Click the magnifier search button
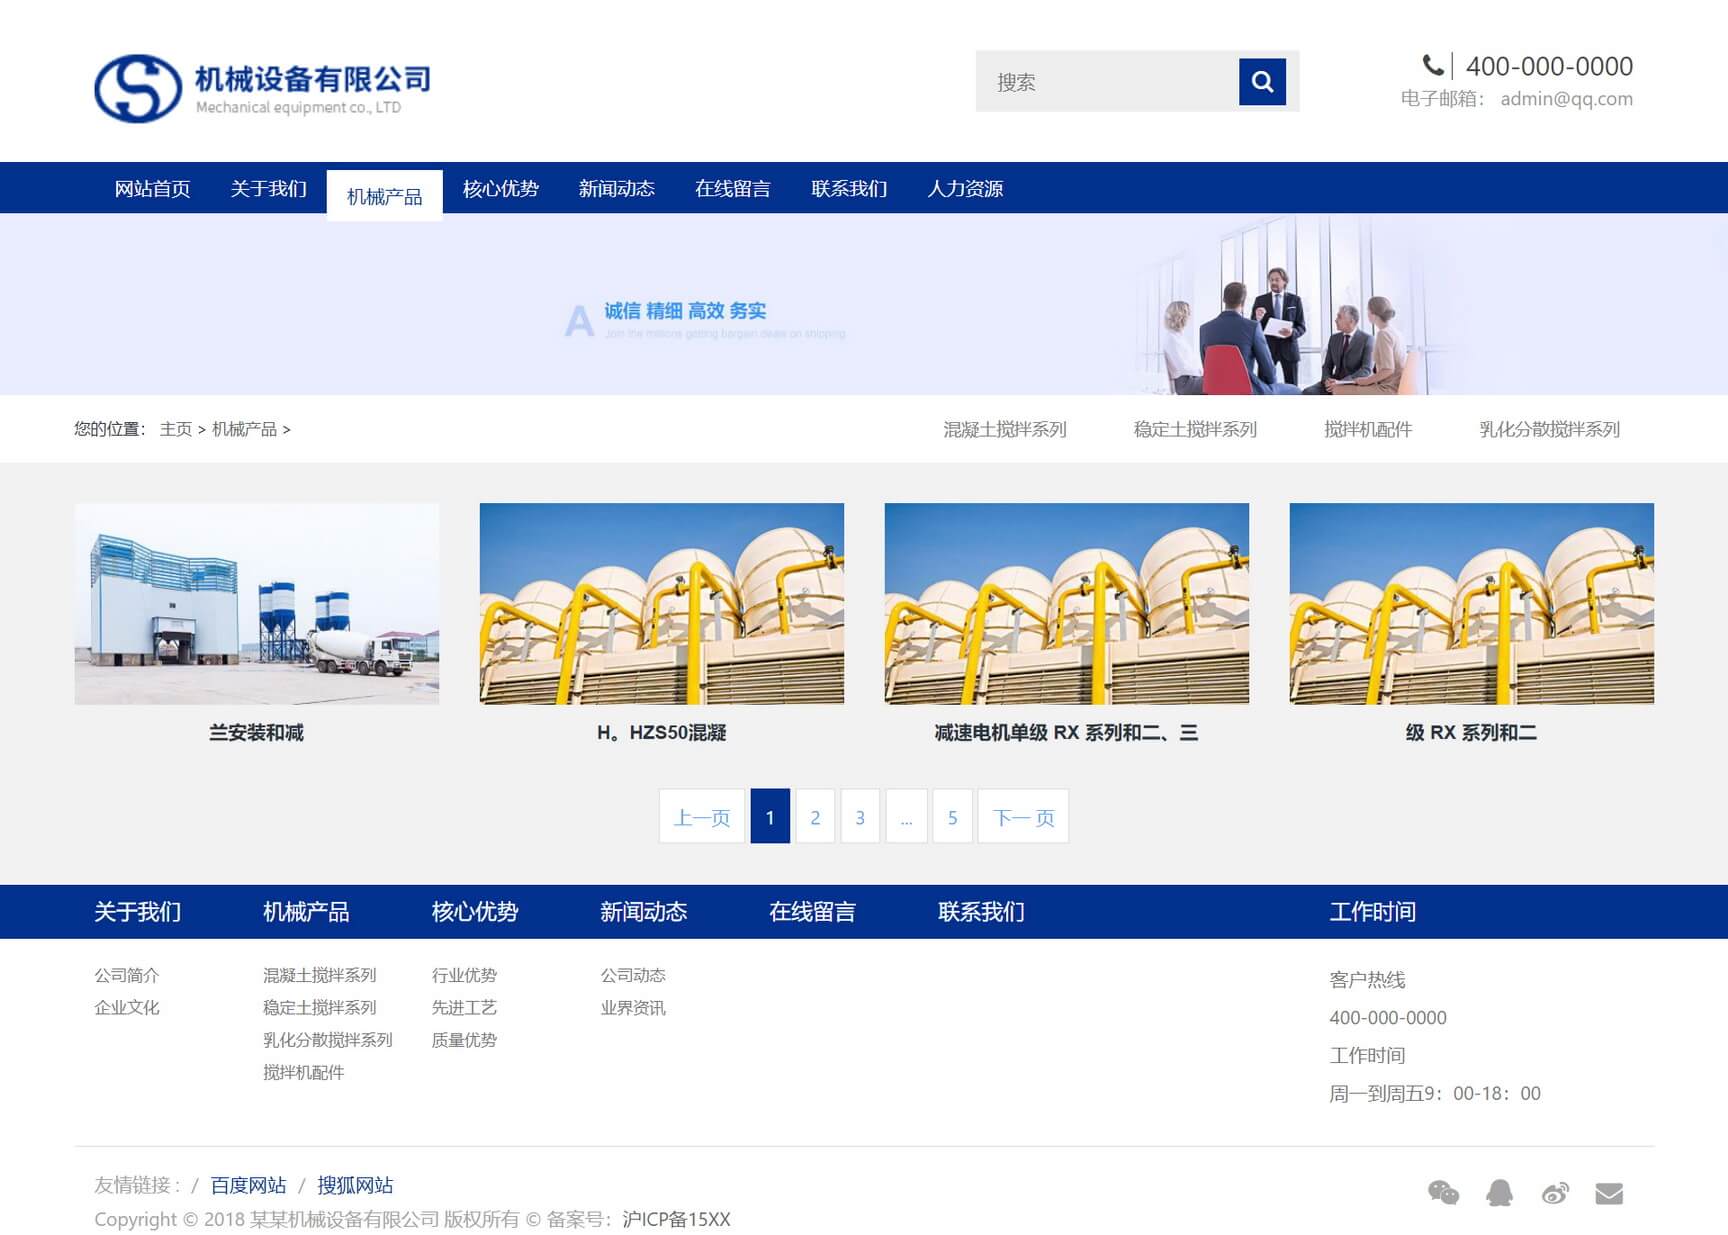 (x=1261, y=81)
